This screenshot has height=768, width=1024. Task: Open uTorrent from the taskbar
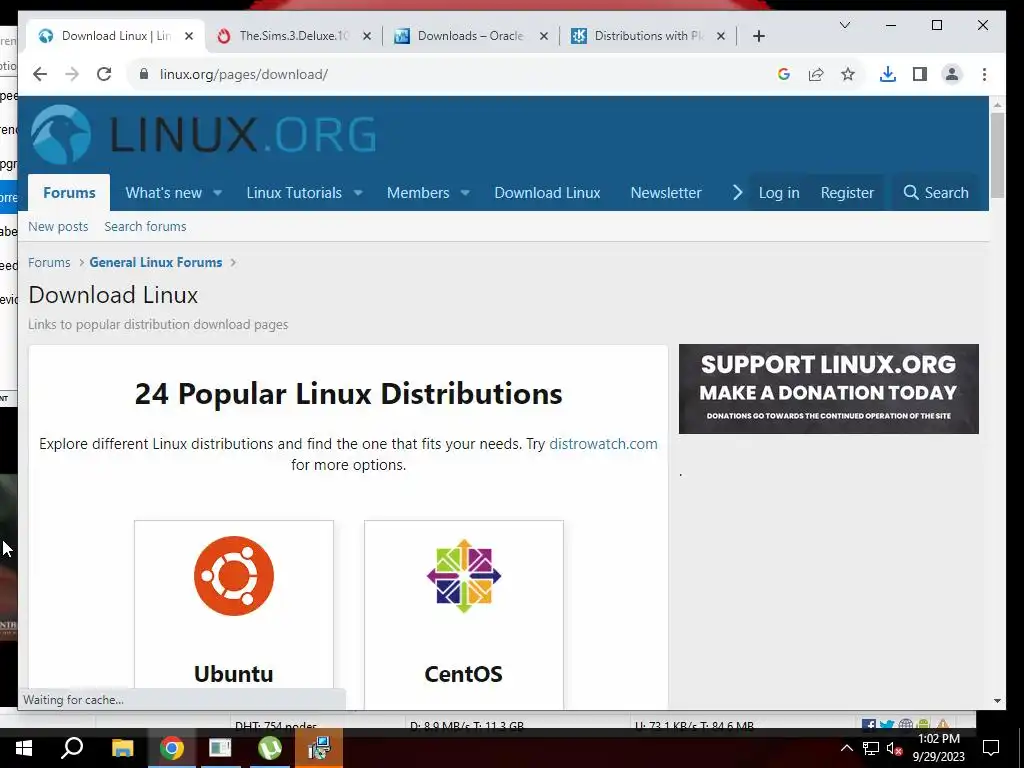[270, 748]
